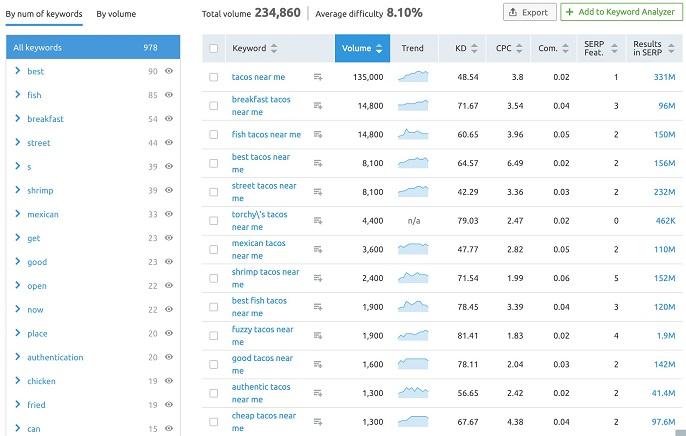
Task: Switch to By num of keywords tab
Action: 44,14
